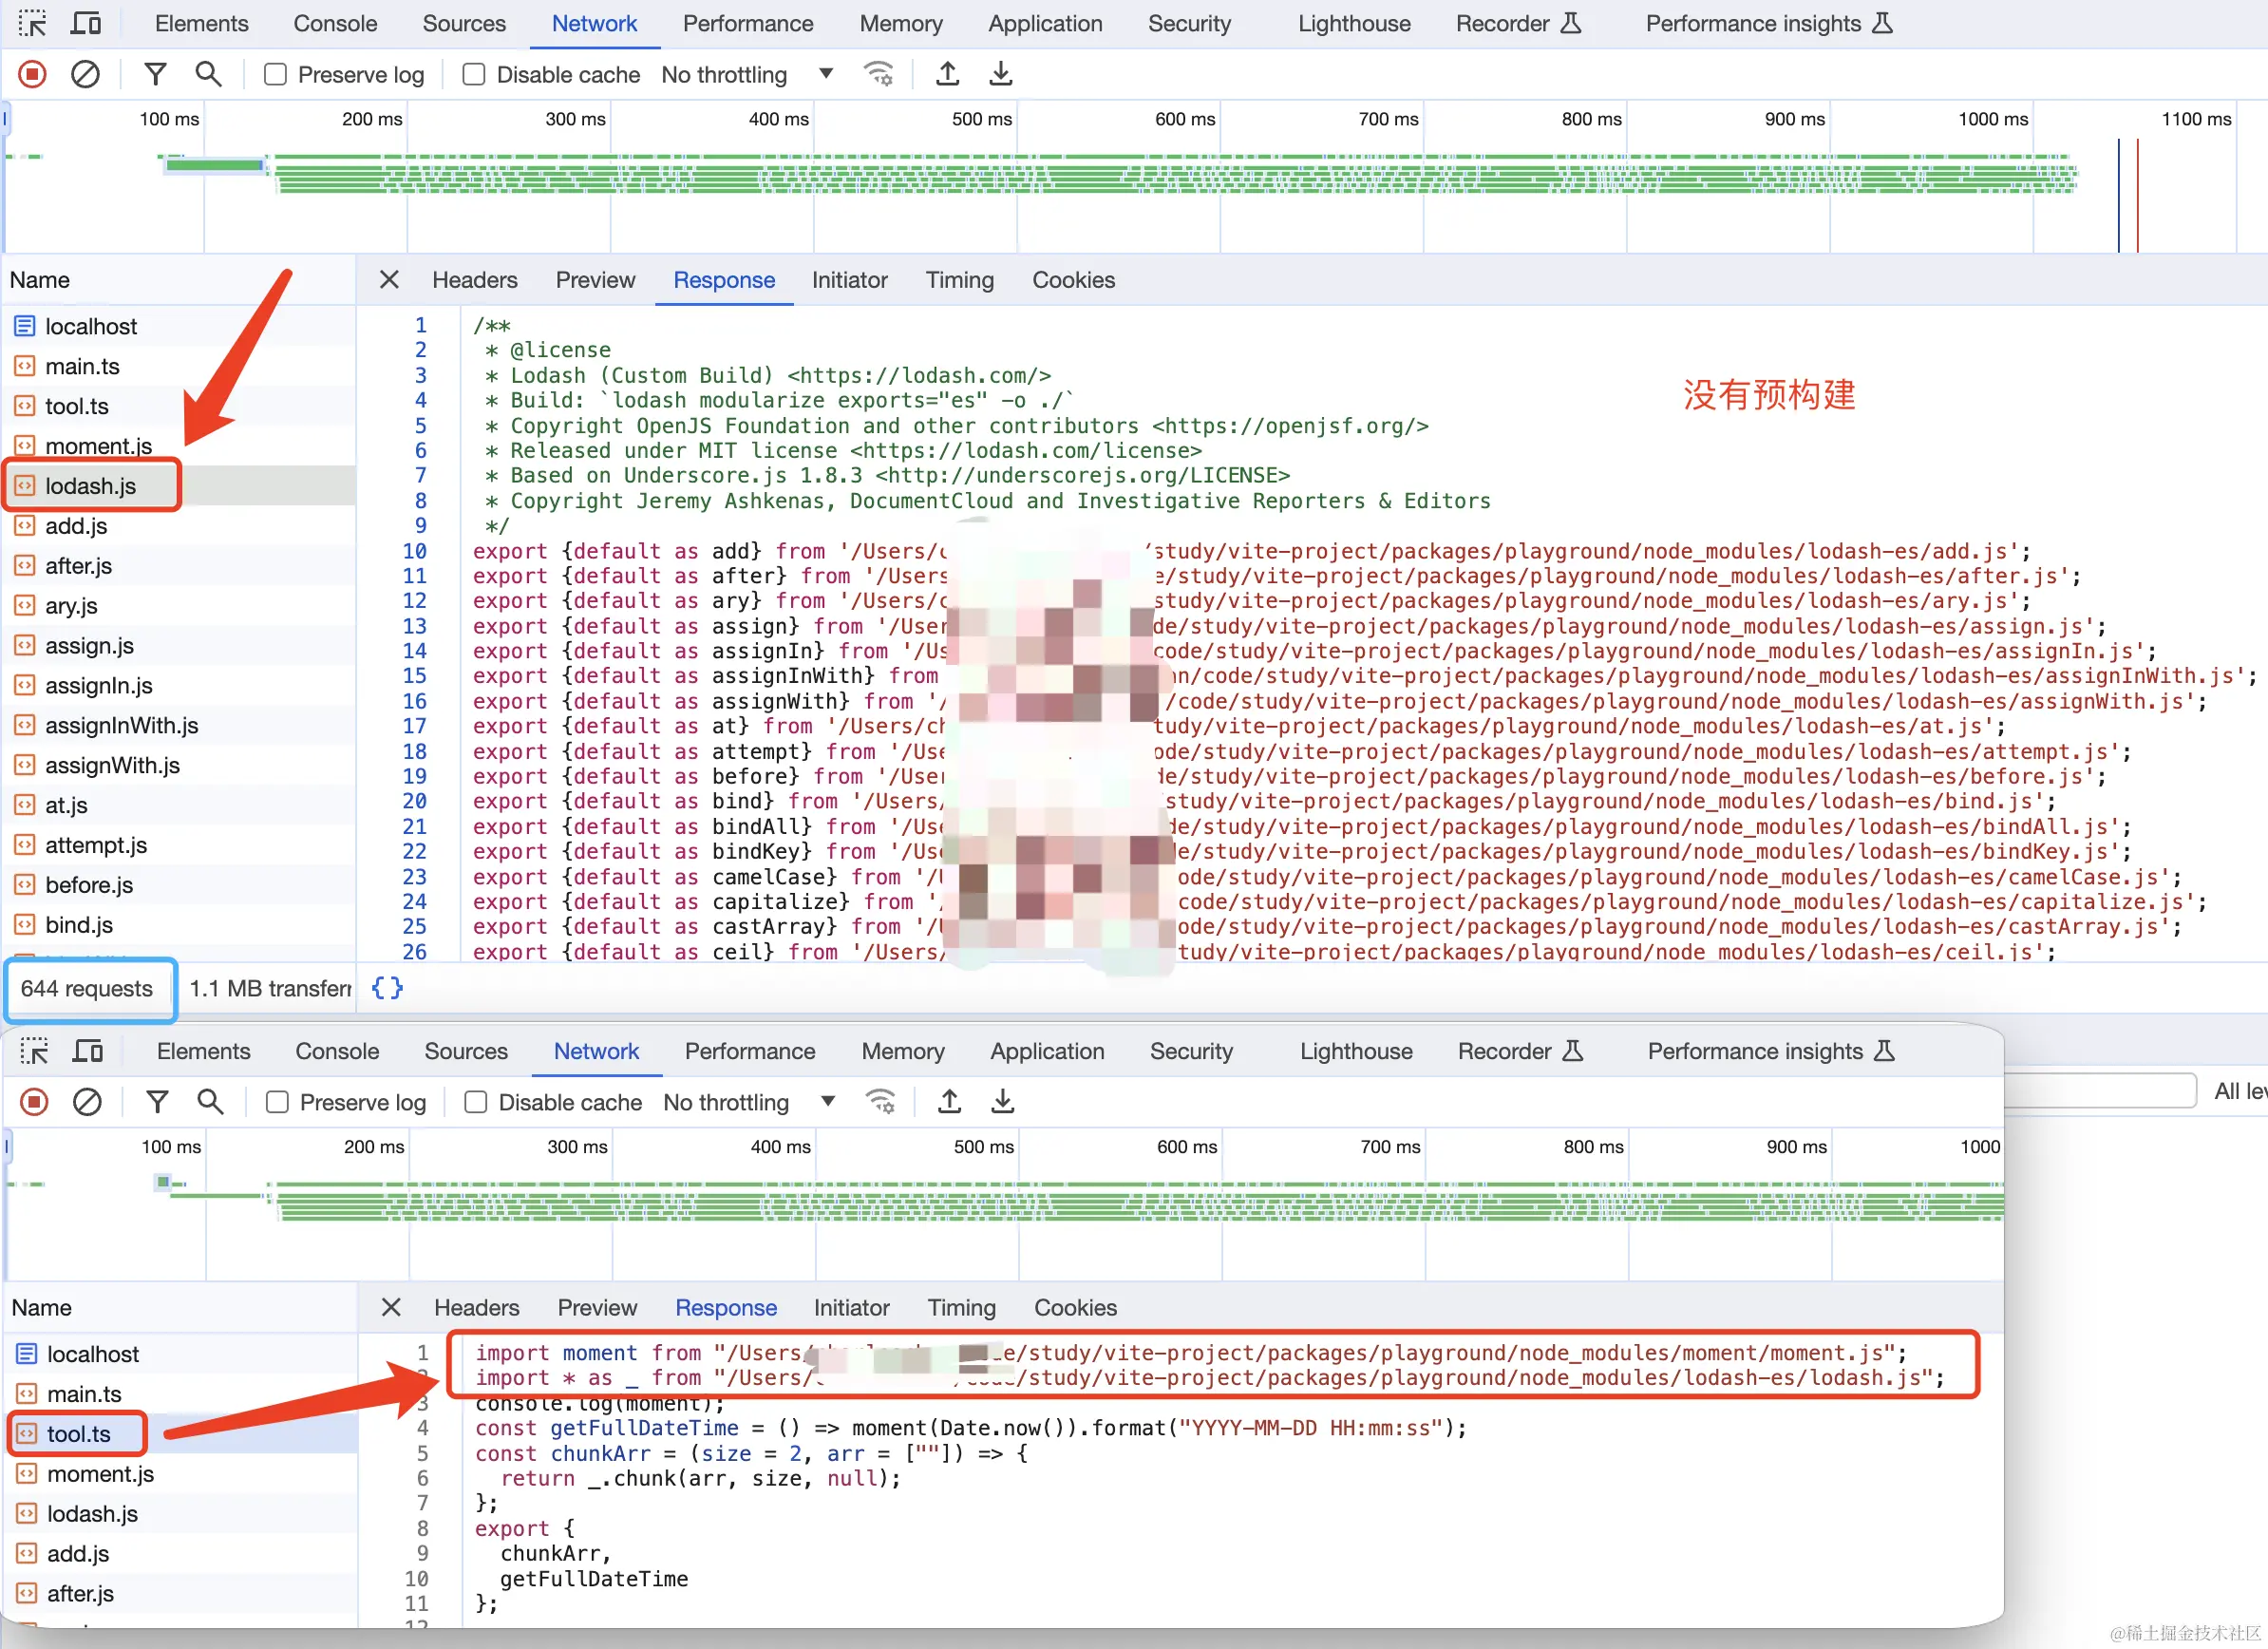Screen dimensions: 2268x1649
Task: Switch to Console tab in top panel
Action: pos(335,23)
